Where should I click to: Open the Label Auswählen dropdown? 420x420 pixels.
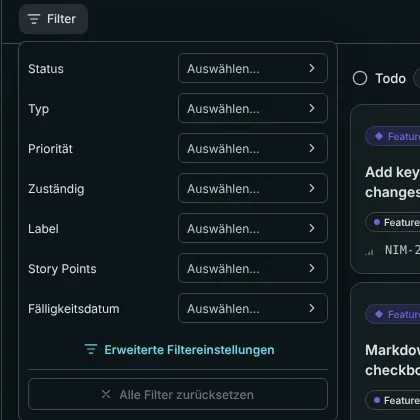[x=253, y=228]
